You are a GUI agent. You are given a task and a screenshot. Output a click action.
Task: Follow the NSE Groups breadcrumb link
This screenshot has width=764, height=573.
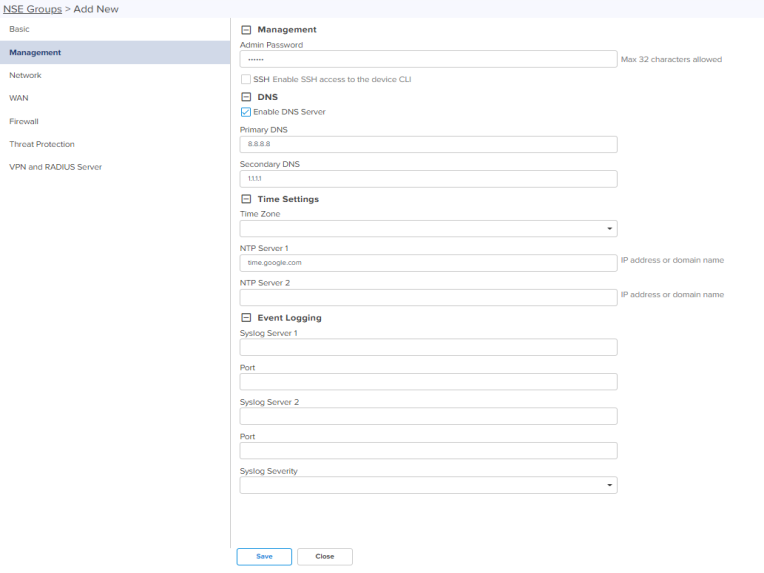33,9
